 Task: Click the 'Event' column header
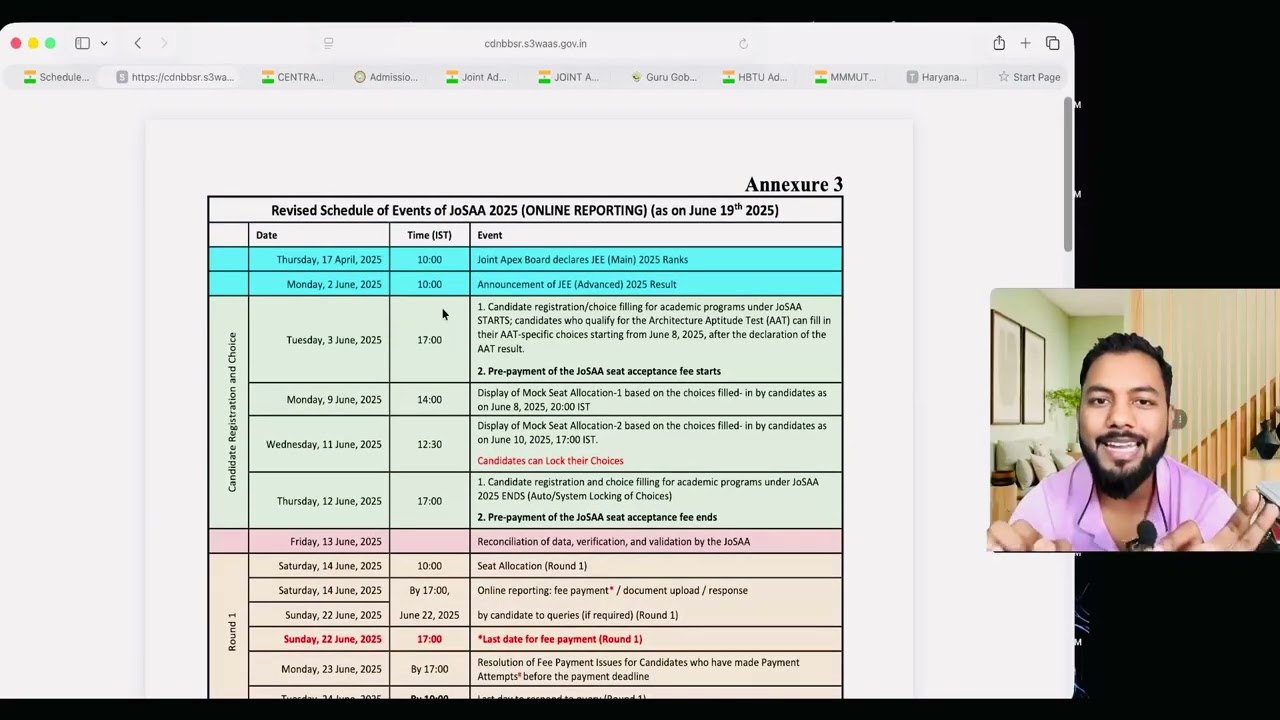(490, 235)
